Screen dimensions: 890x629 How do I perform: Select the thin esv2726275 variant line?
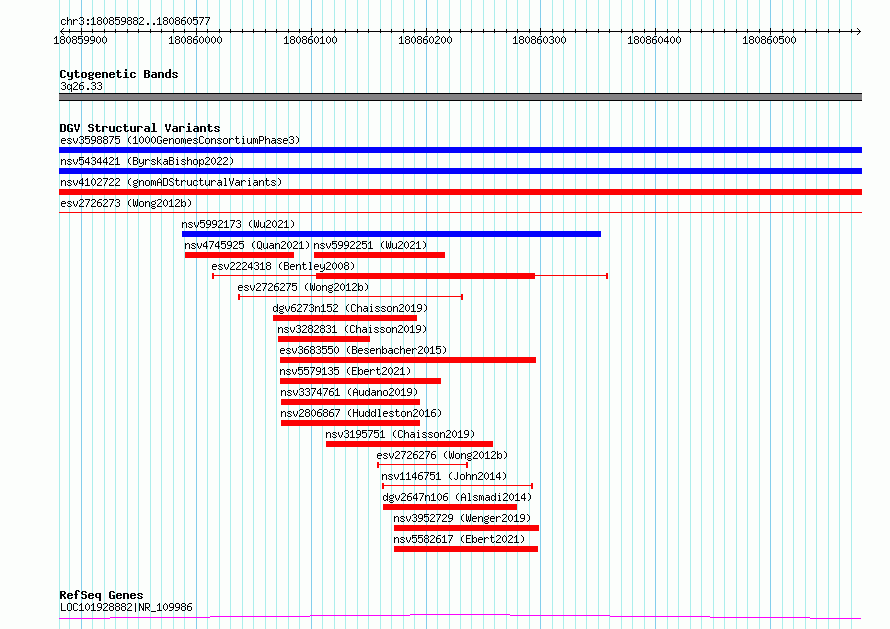[x=350, y=297]
